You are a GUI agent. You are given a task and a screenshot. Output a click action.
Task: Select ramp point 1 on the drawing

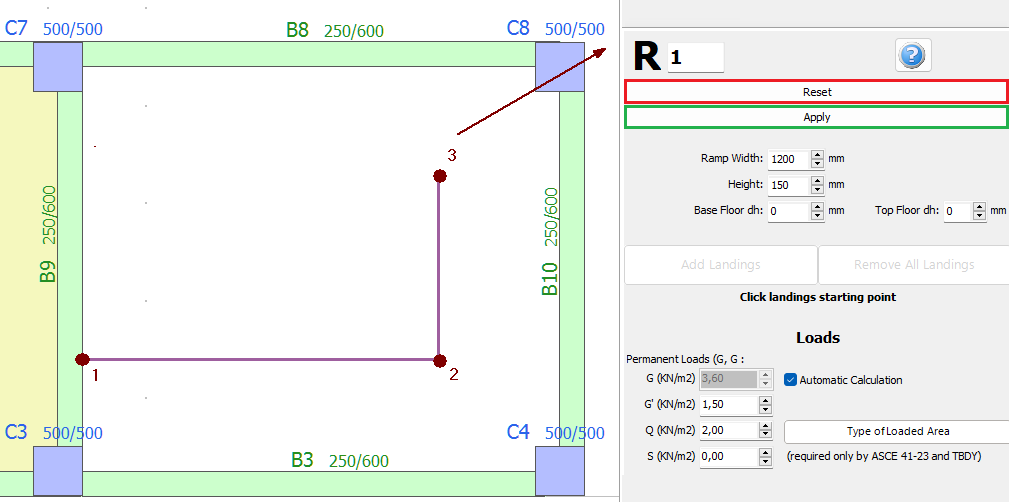[x=82, y=359]
